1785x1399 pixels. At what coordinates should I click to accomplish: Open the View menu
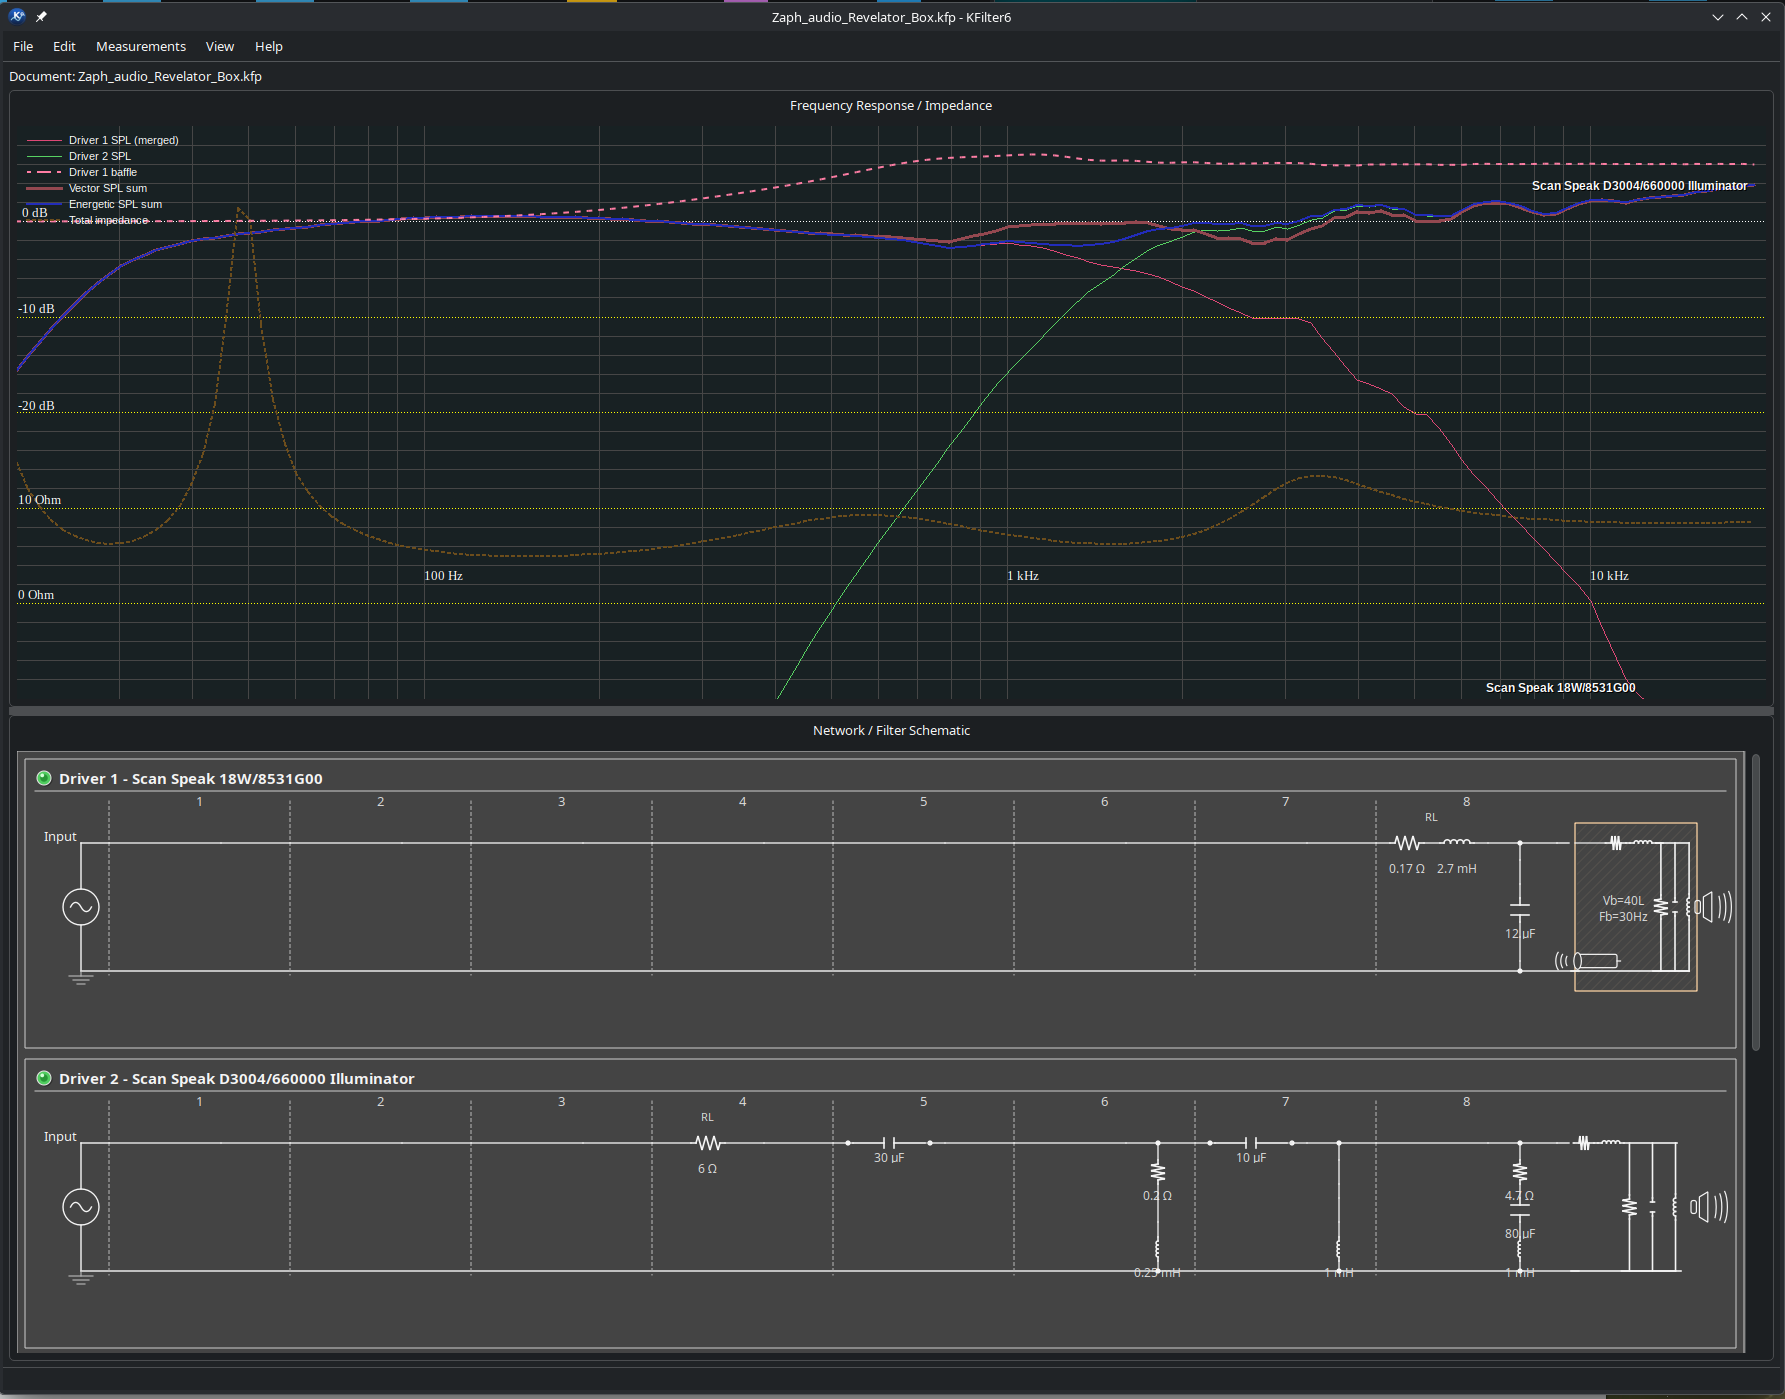click(220, 46)
